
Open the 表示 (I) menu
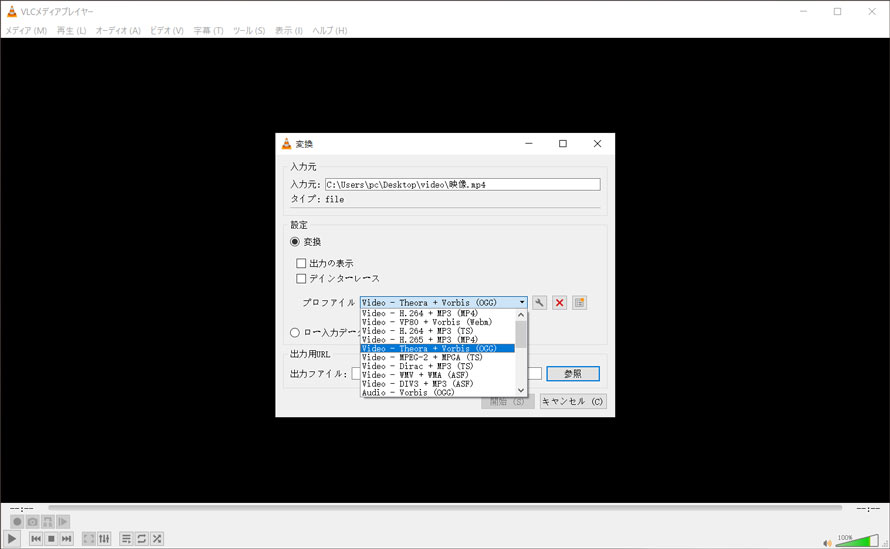[x=289, y=30]
